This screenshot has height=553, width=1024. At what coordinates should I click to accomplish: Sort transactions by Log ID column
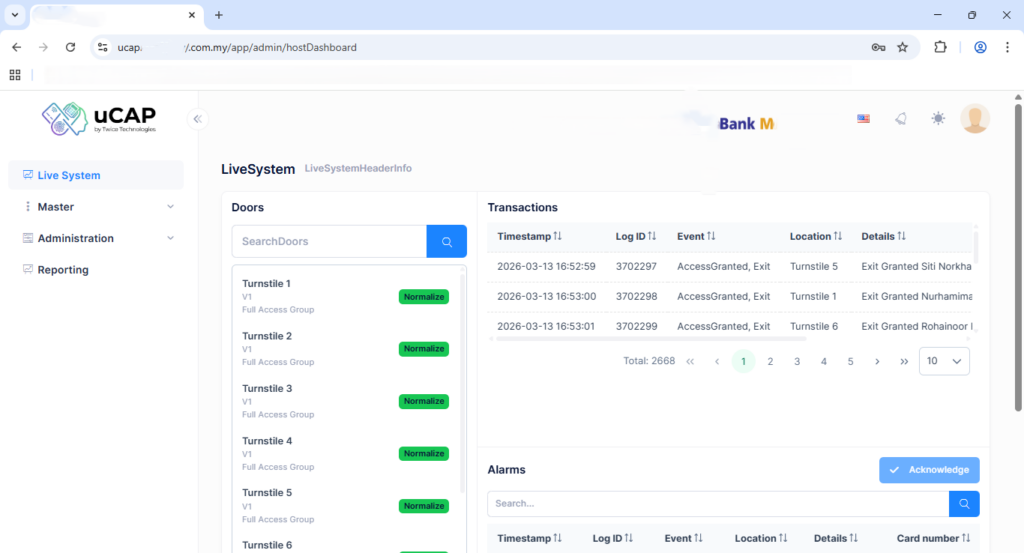click(x=635, y=237)
